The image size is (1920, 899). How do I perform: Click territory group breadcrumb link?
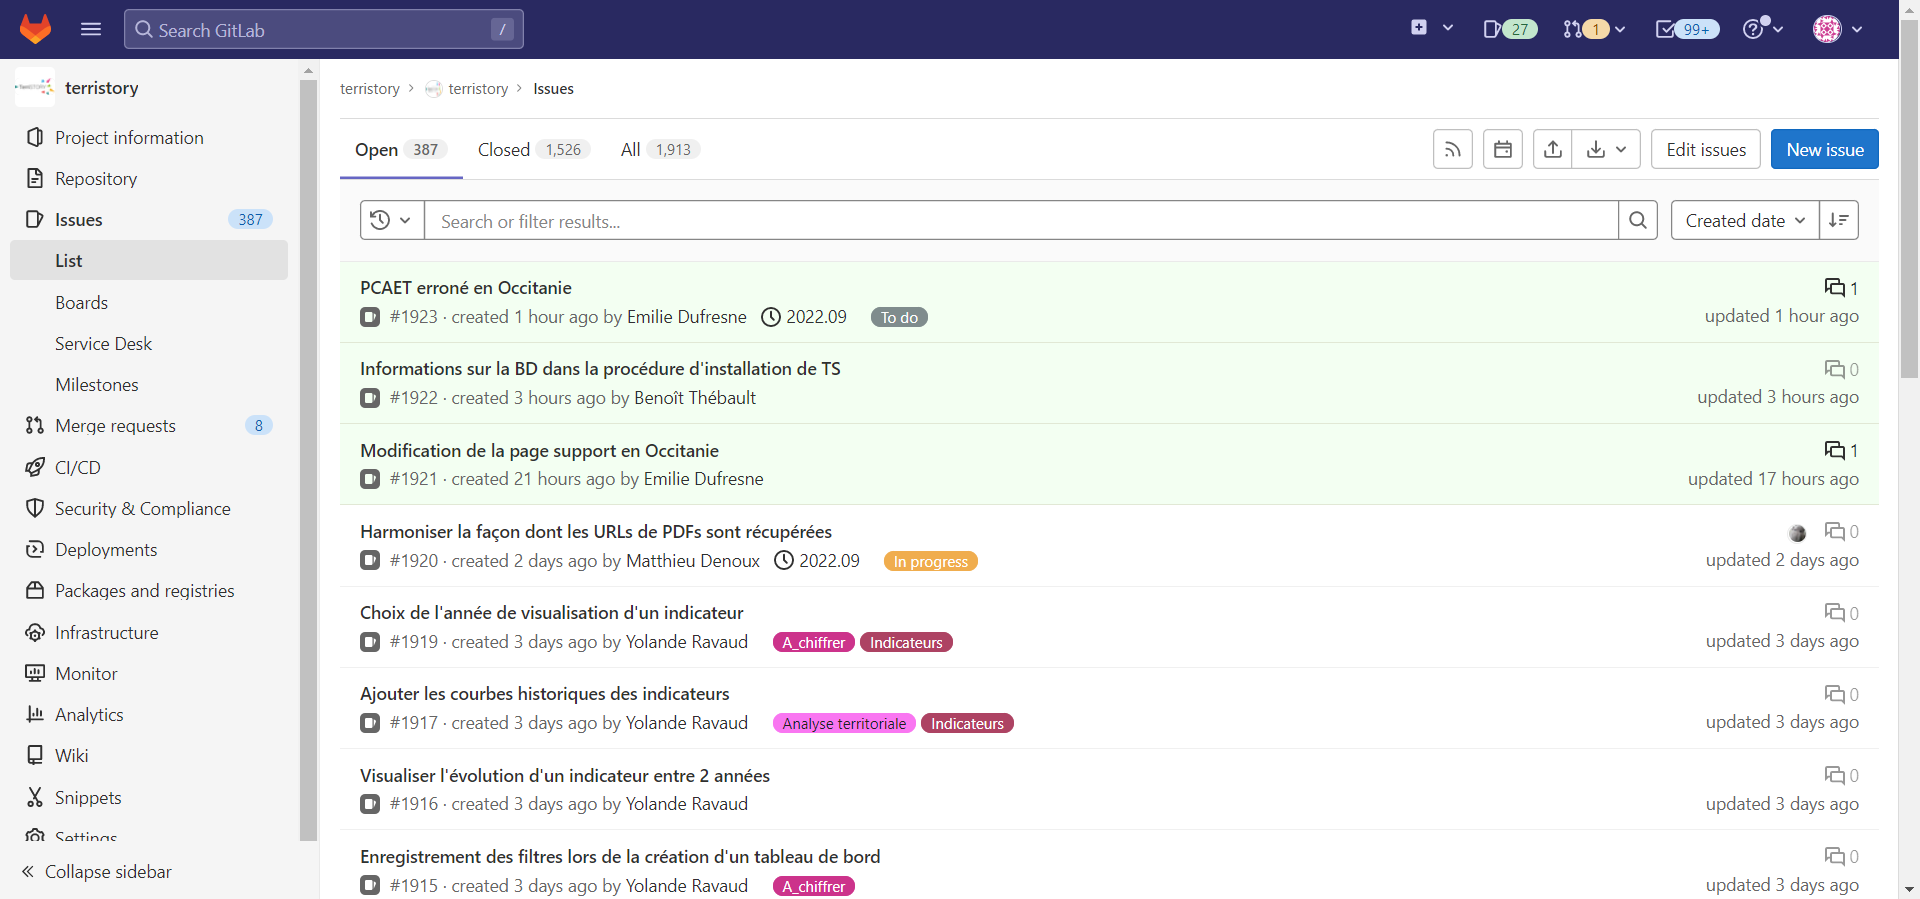[370, 89]
